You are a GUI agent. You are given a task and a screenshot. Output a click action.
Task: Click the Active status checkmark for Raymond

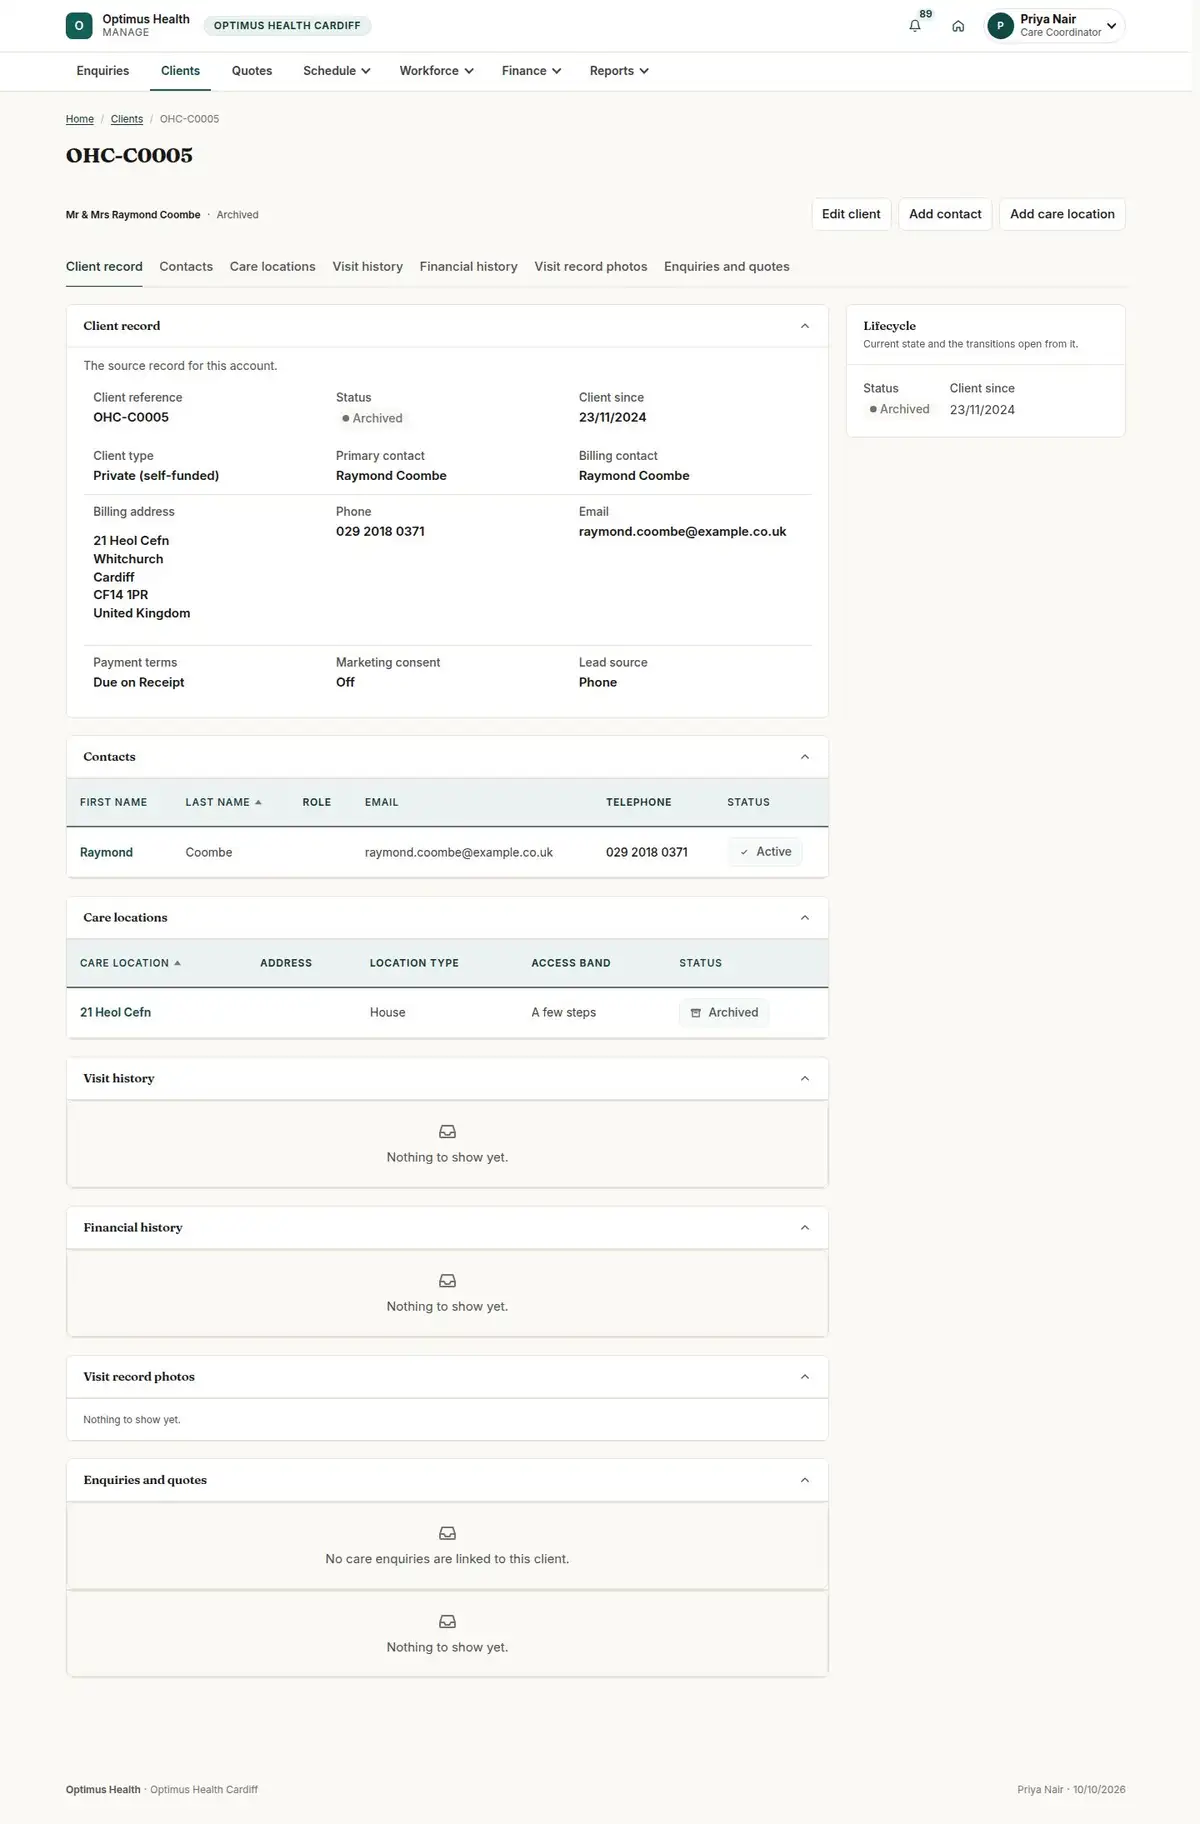click(744, 852)
